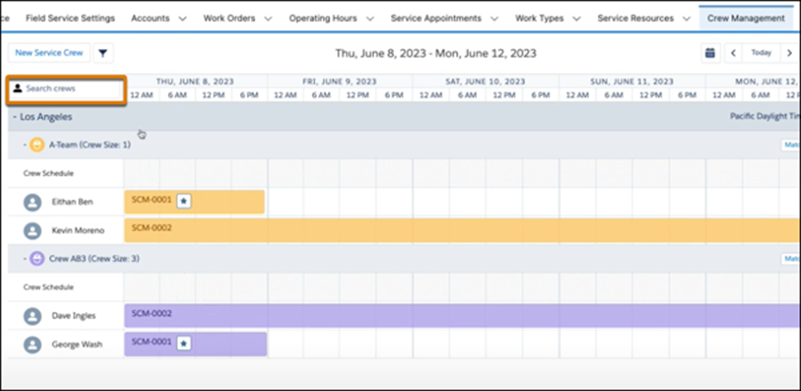801x391 pixels.
Task: Click SUN, JUNE 11, 2023 column header
Action: [x=632, y=81]
